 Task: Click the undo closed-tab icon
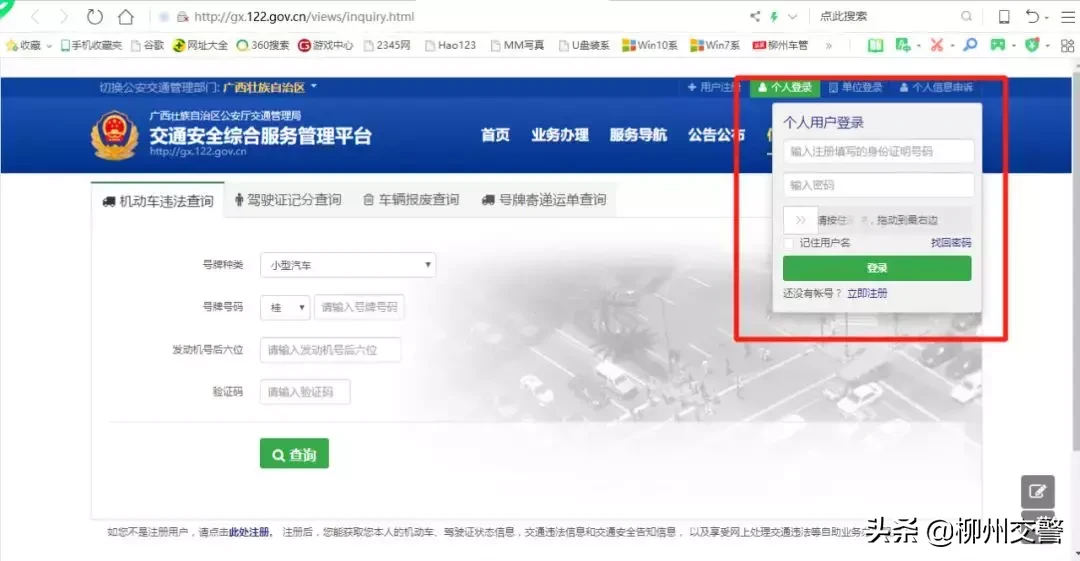(x=1032, y=17)
